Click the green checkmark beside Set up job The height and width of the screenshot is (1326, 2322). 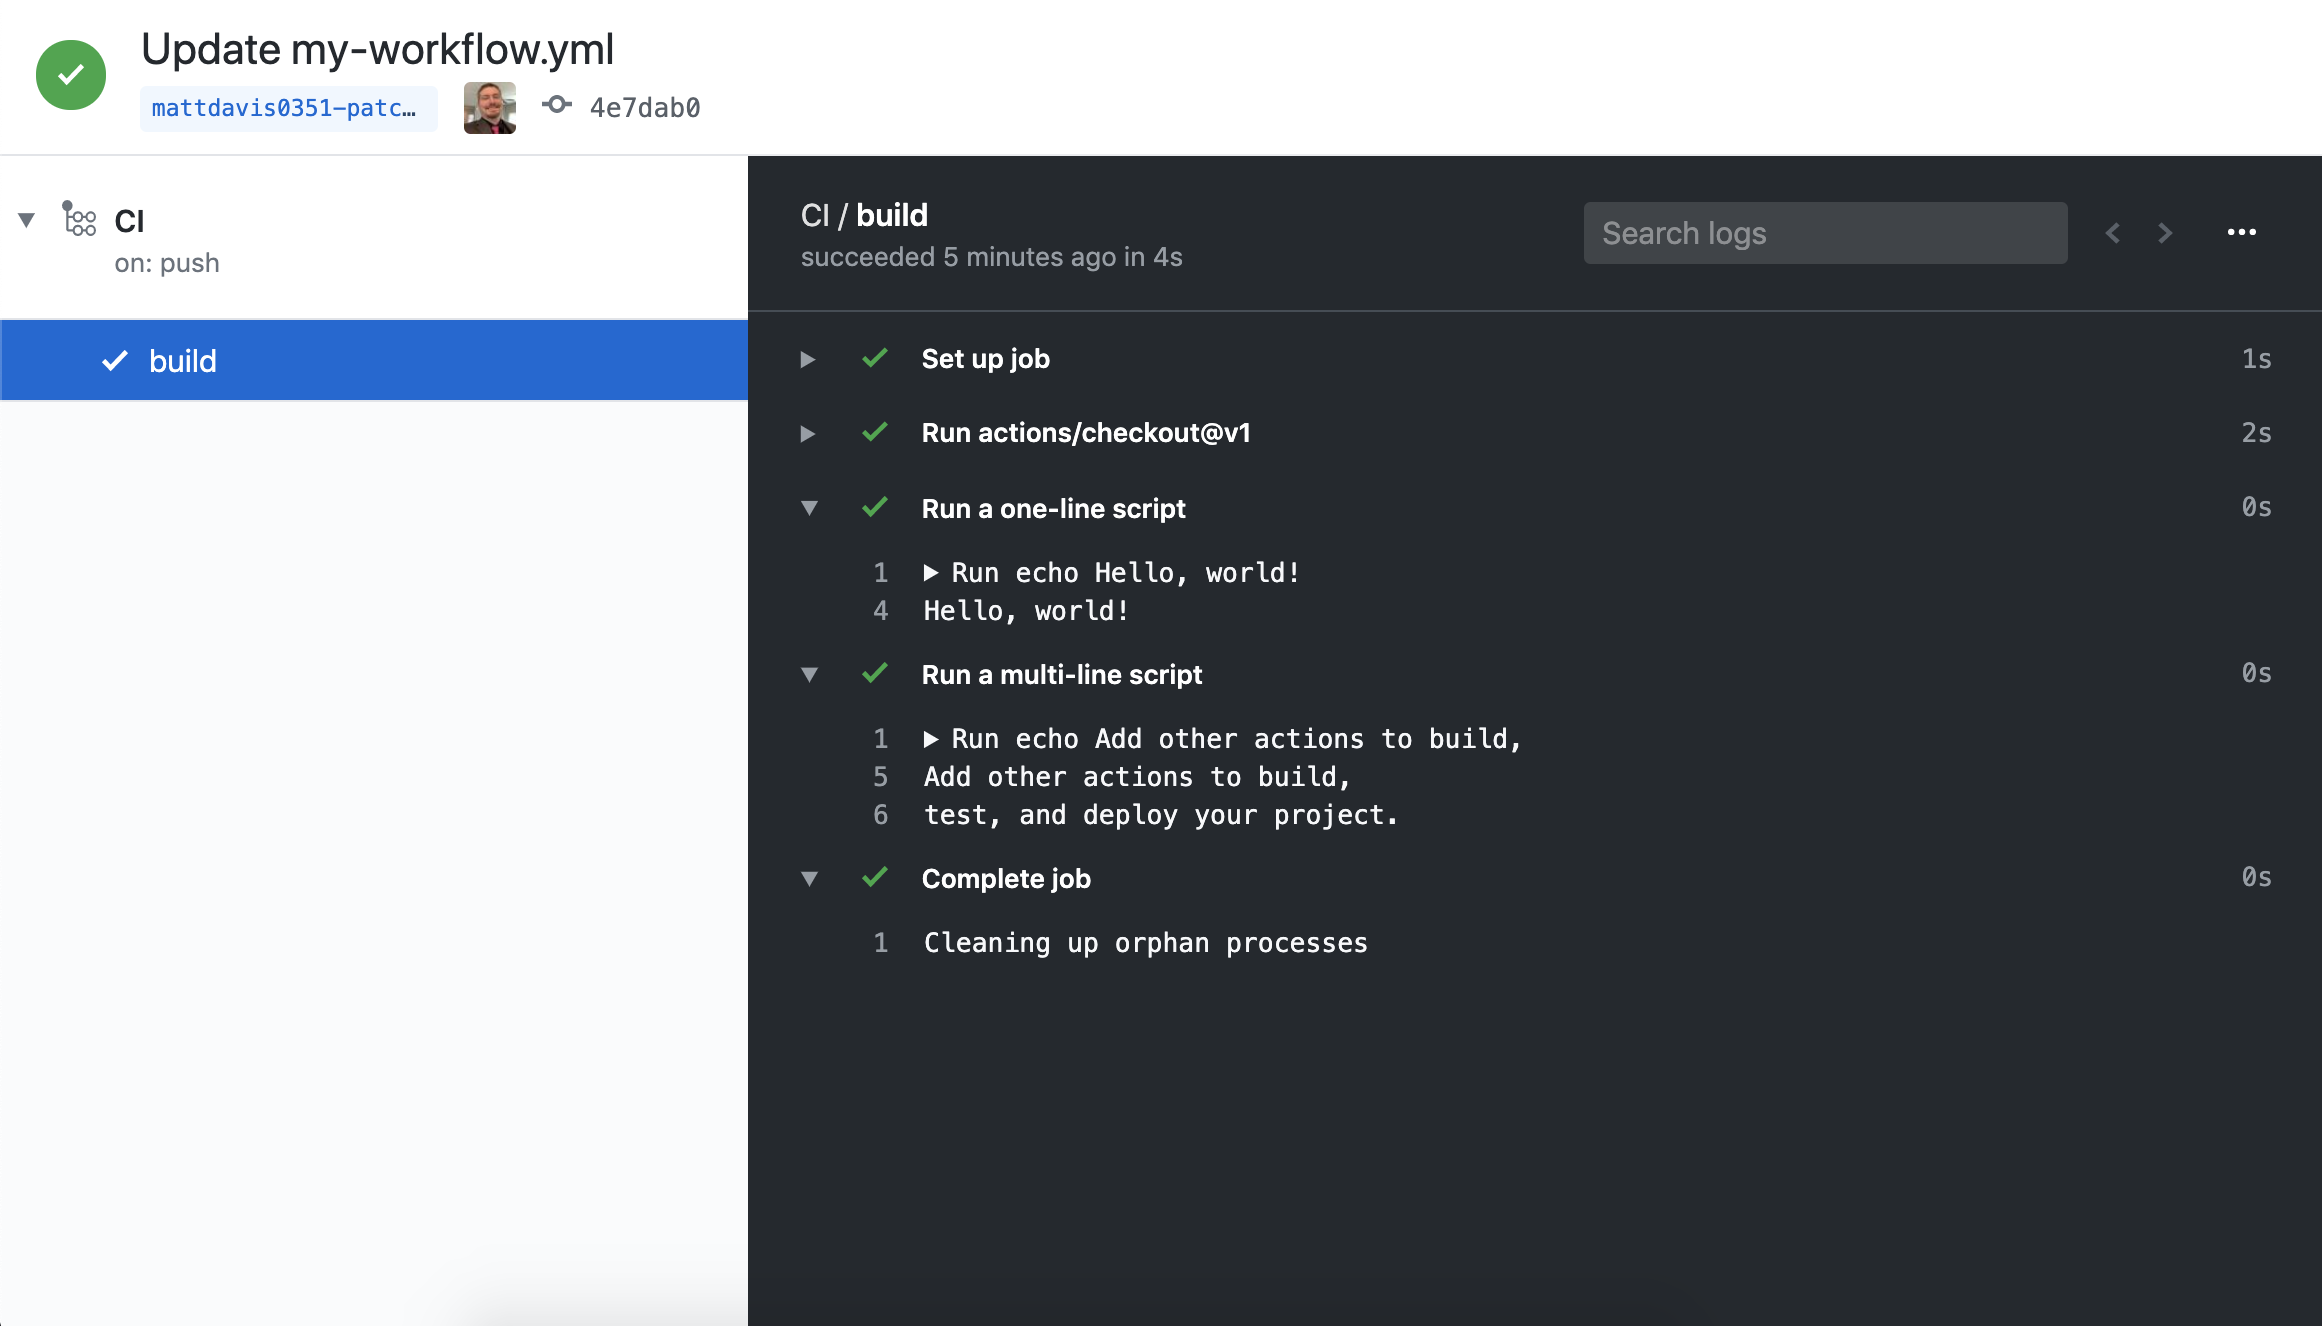point(874,357)
